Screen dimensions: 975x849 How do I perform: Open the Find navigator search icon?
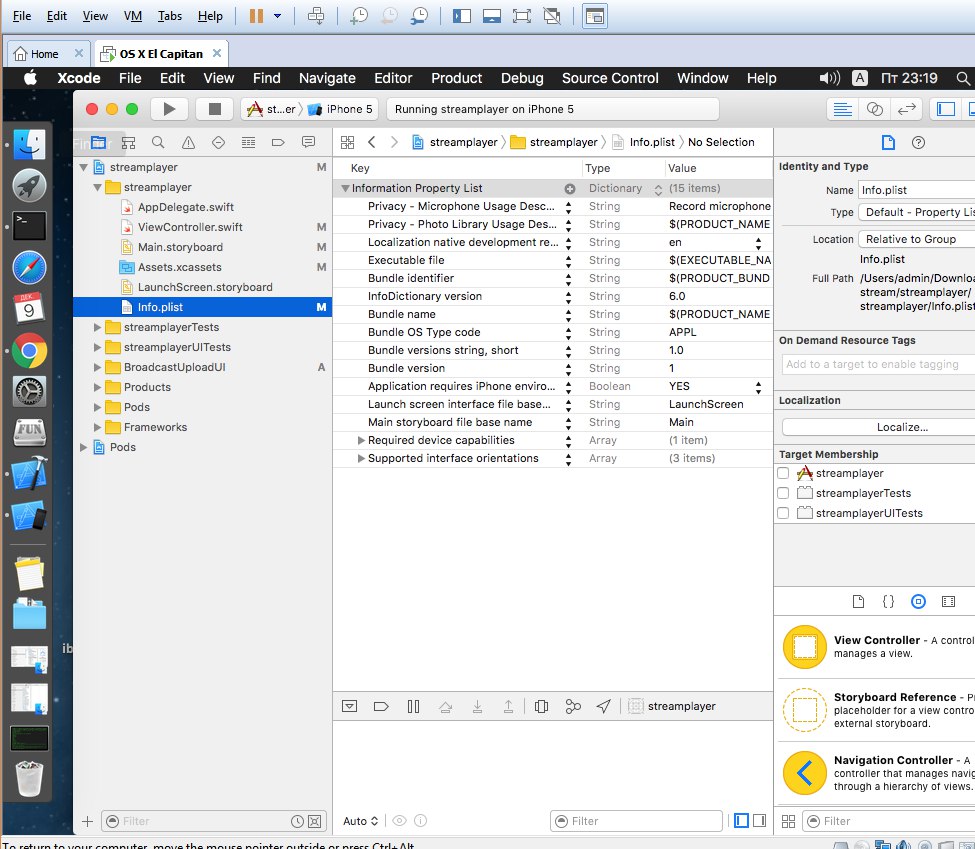(158, 142)
